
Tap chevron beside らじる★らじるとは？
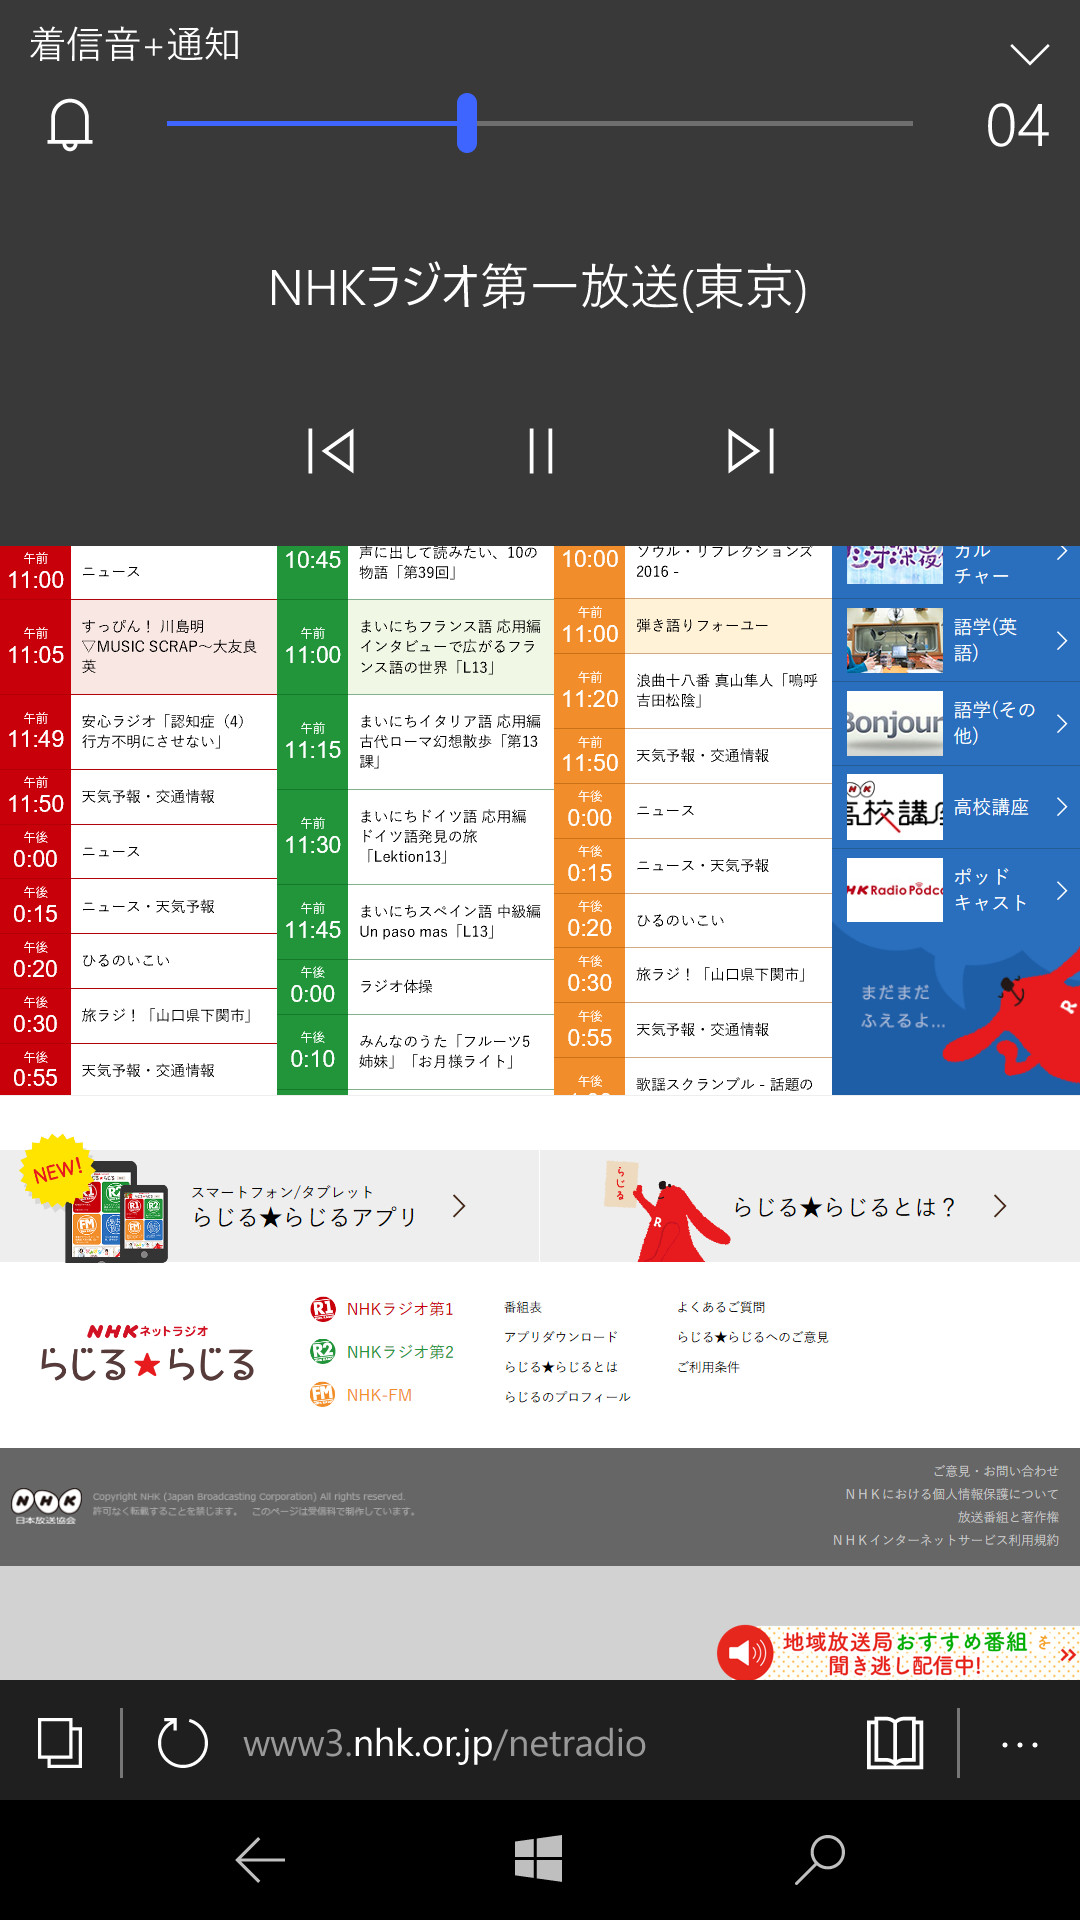[1000, 1206]
